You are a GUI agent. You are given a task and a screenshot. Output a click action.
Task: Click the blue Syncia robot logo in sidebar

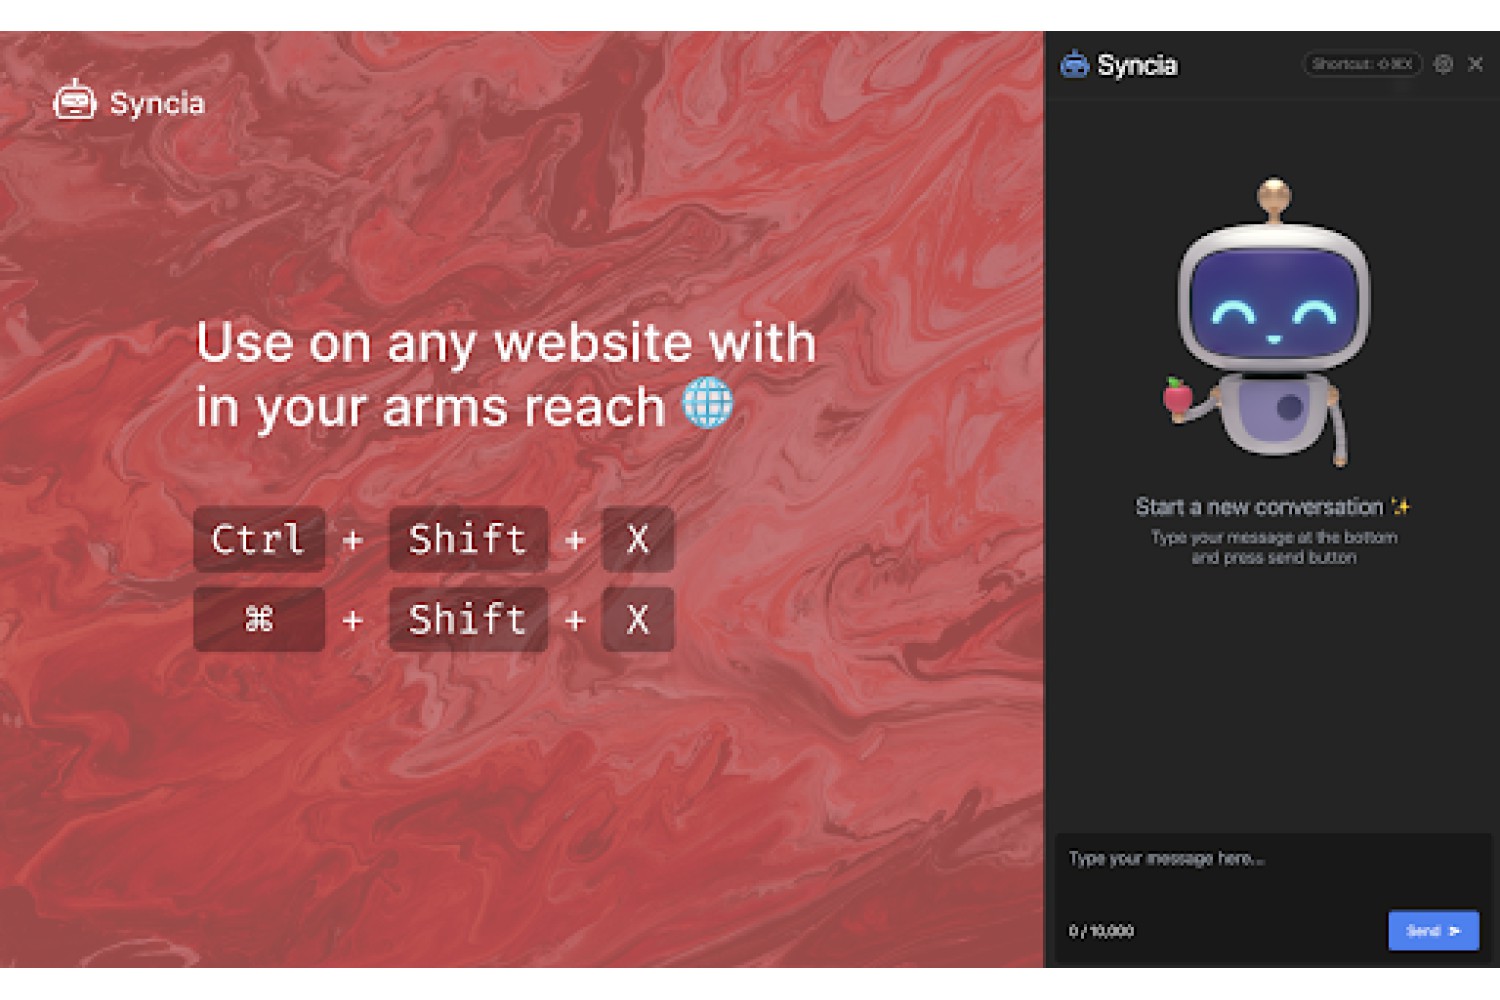tap(1075, 64)
